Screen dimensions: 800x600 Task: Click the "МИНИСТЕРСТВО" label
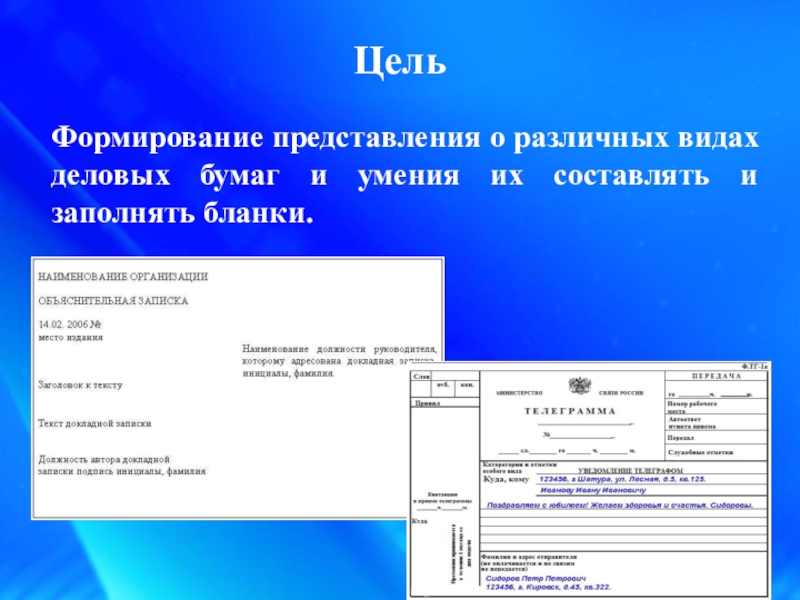pos(519,393)
